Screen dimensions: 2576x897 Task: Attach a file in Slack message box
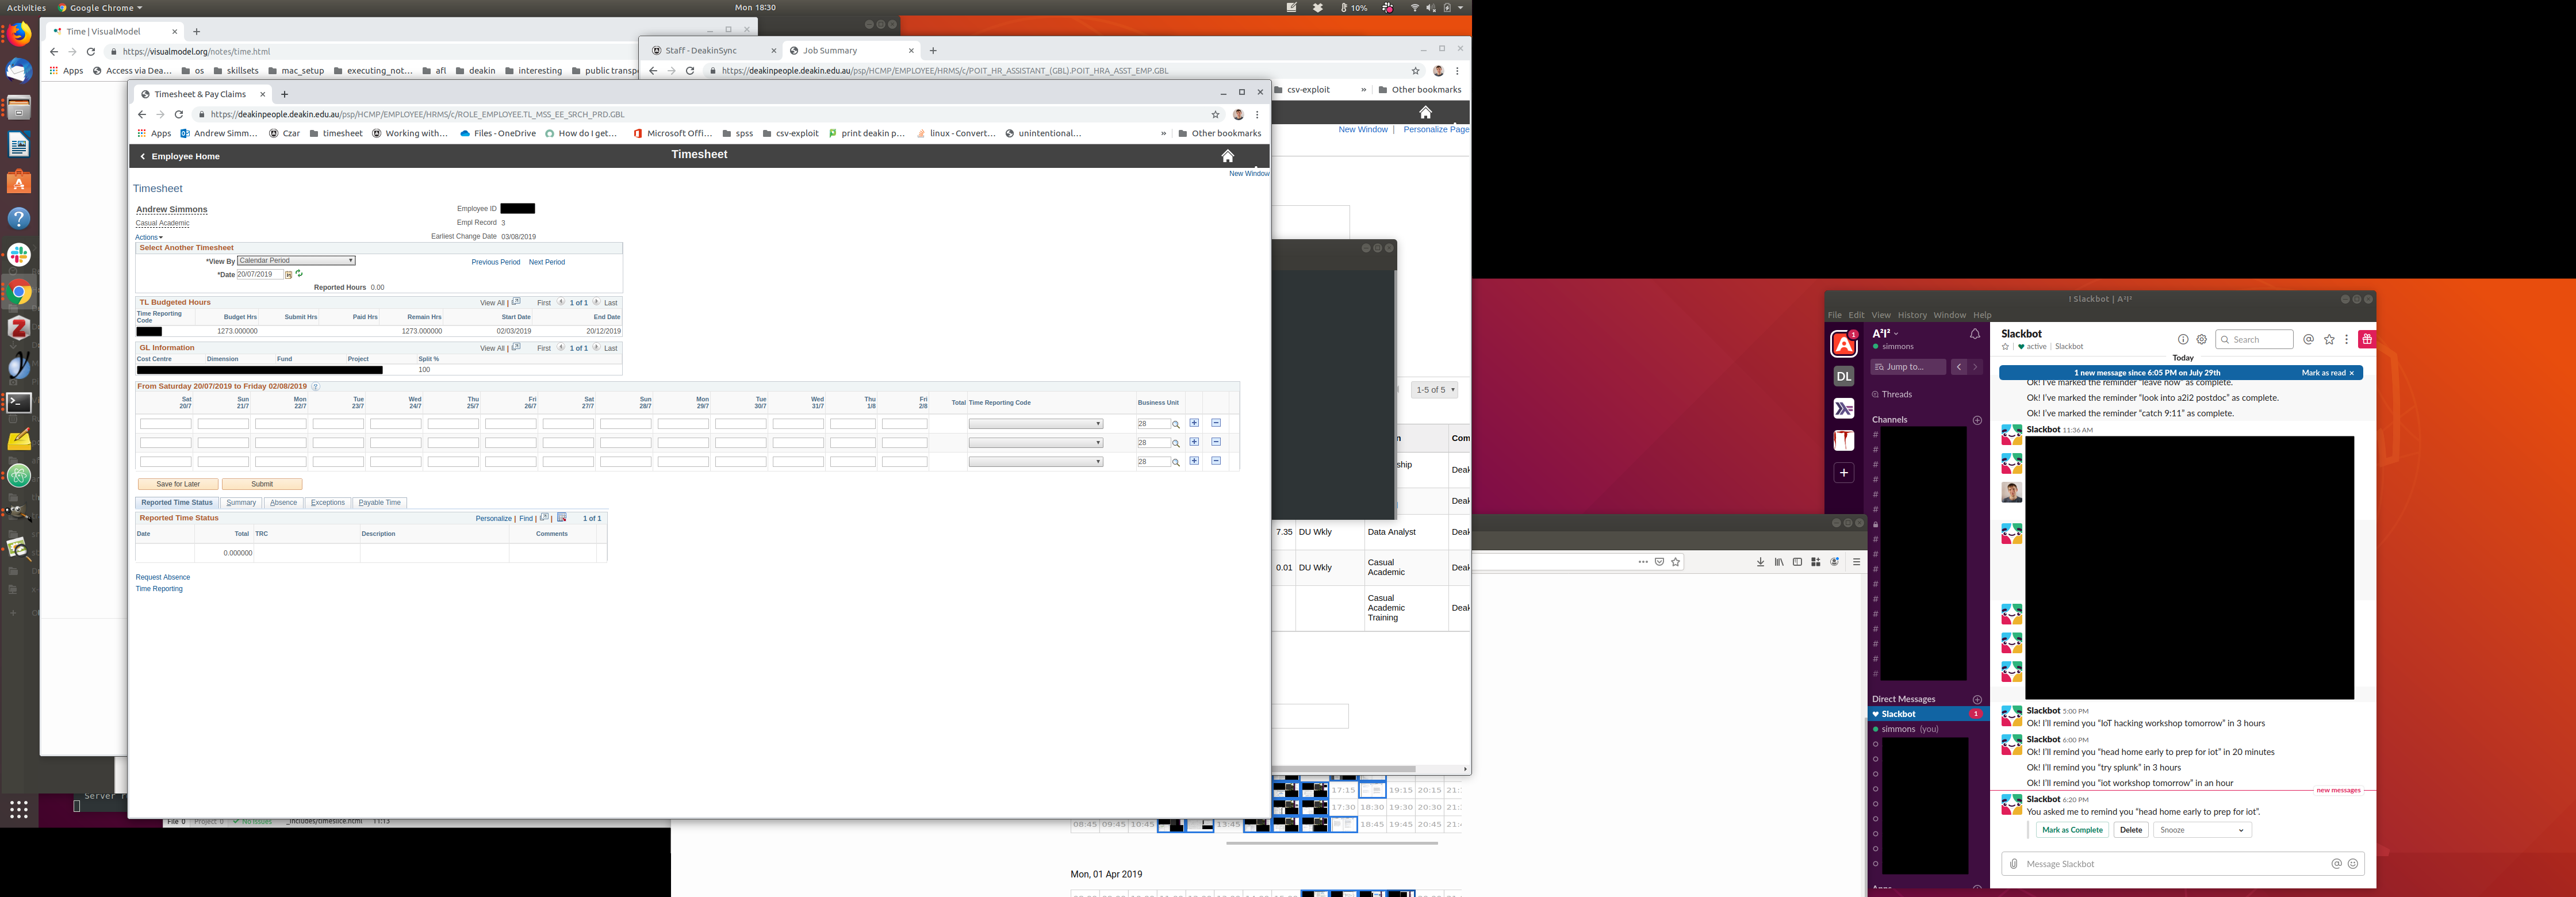click(x=2013, y=864)
